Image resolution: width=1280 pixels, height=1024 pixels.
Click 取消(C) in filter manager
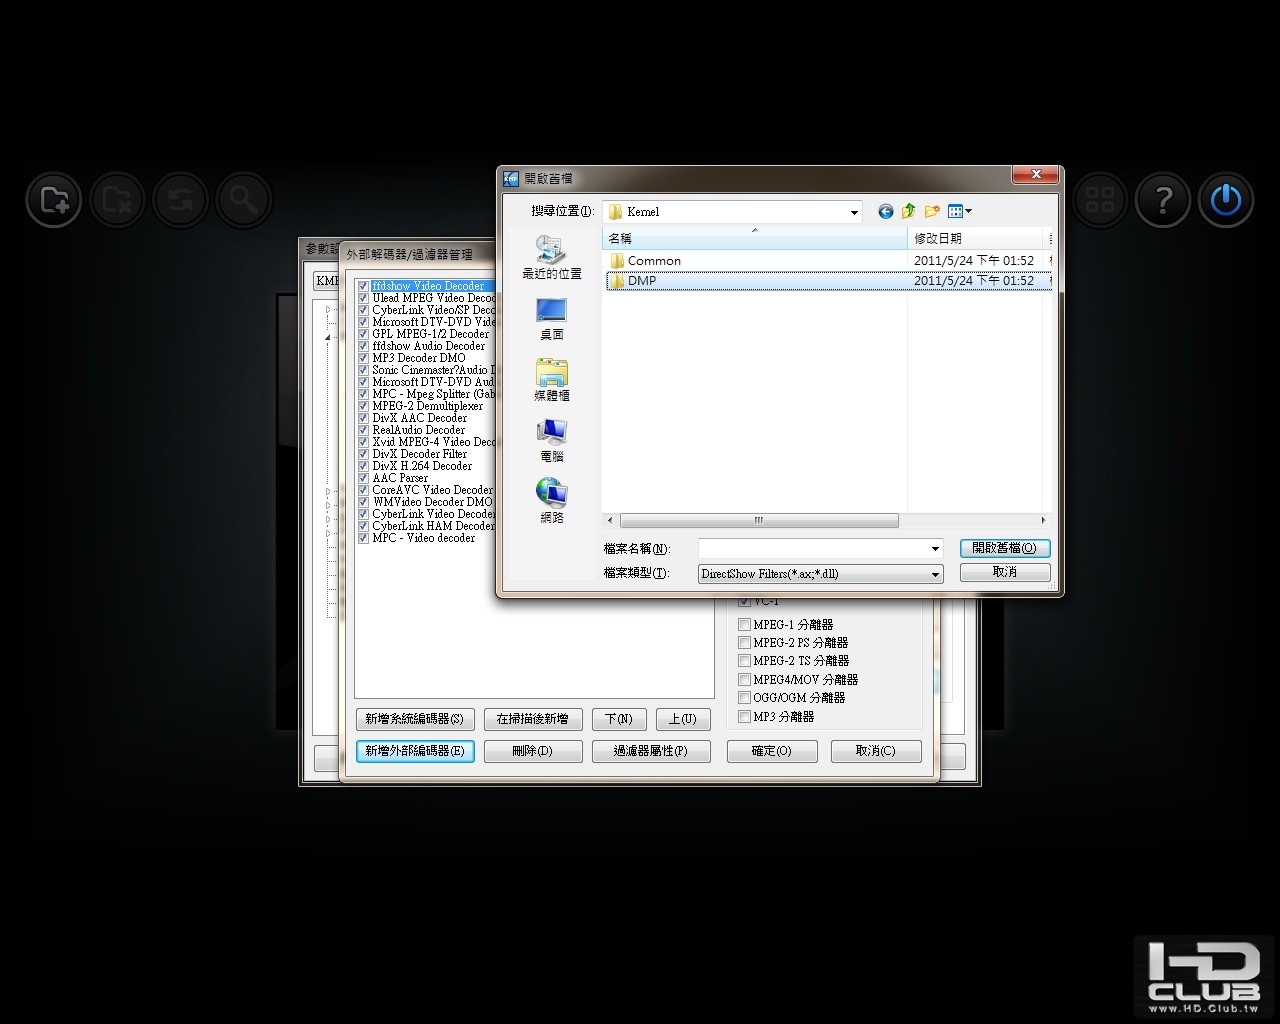tap(876, 751)
